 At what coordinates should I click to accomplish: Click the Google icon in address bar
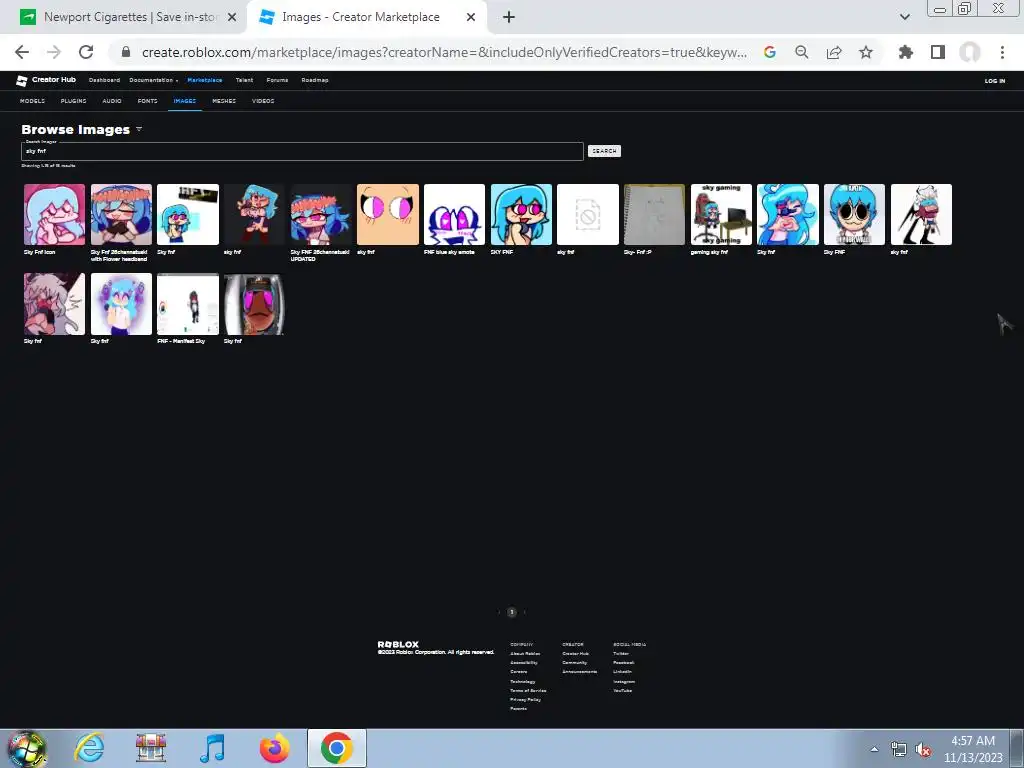click(770, 52)
